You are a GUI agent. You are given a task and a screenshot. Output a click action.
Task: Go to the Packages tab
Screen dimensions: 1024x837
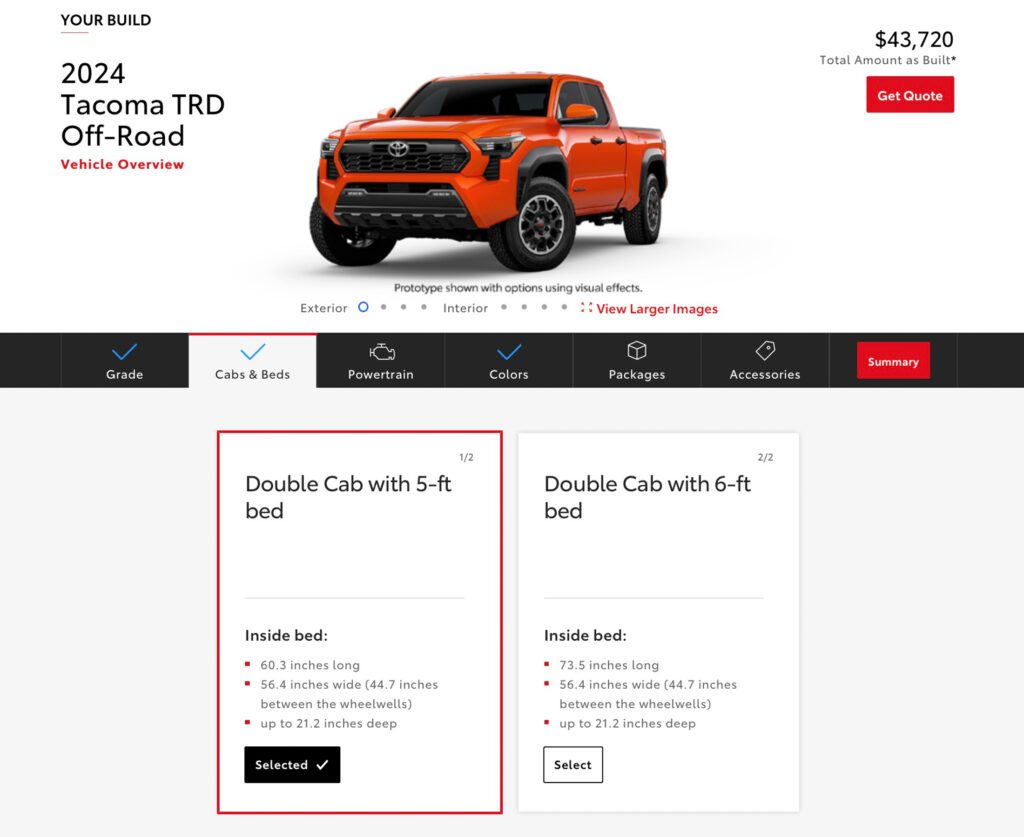tap(637, 361)
